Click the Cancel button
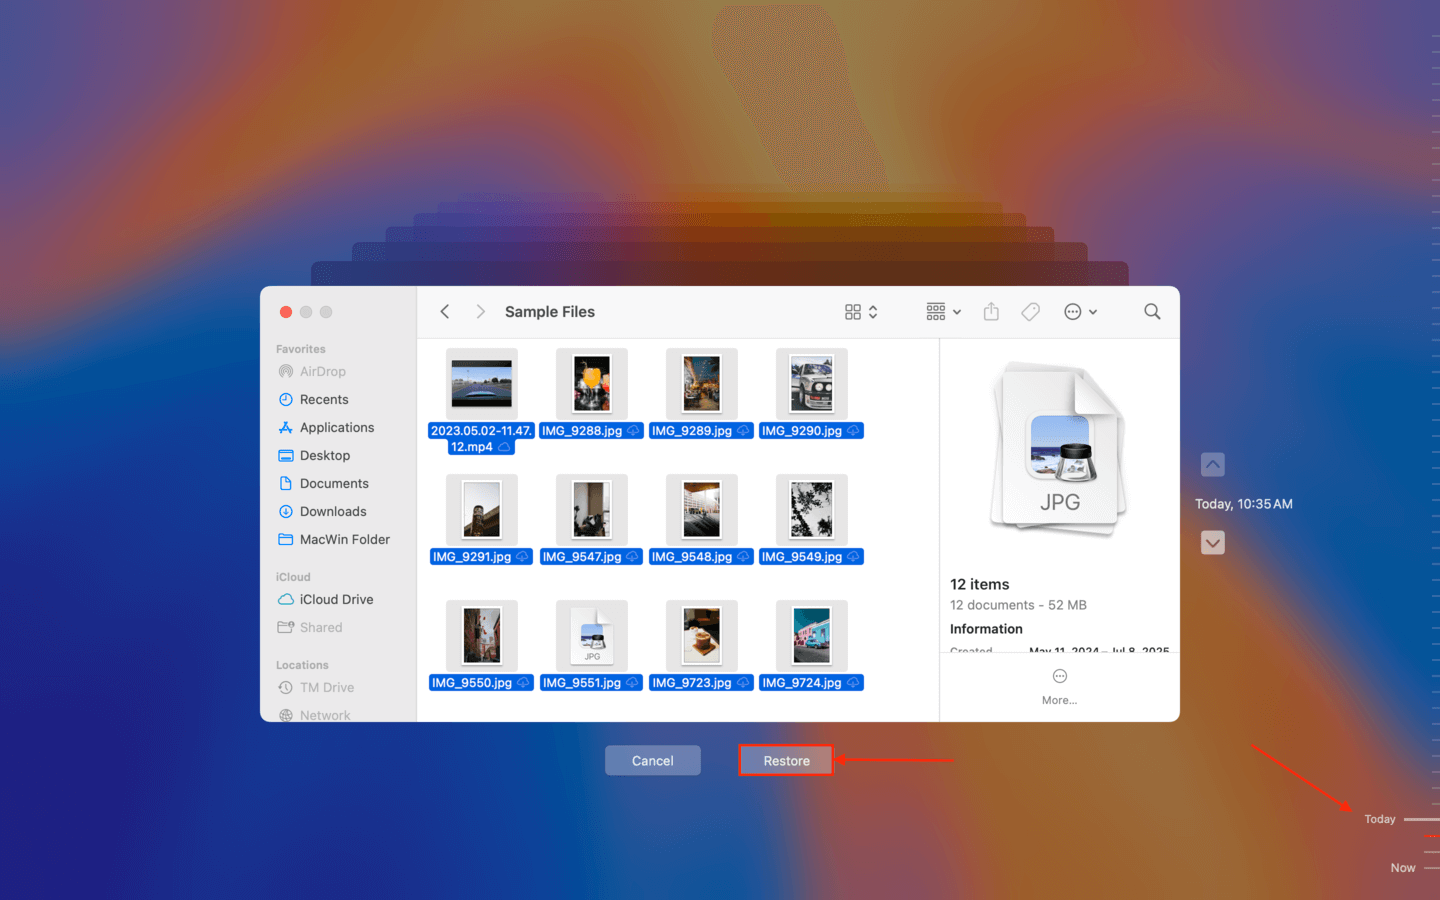 point(652,761)
